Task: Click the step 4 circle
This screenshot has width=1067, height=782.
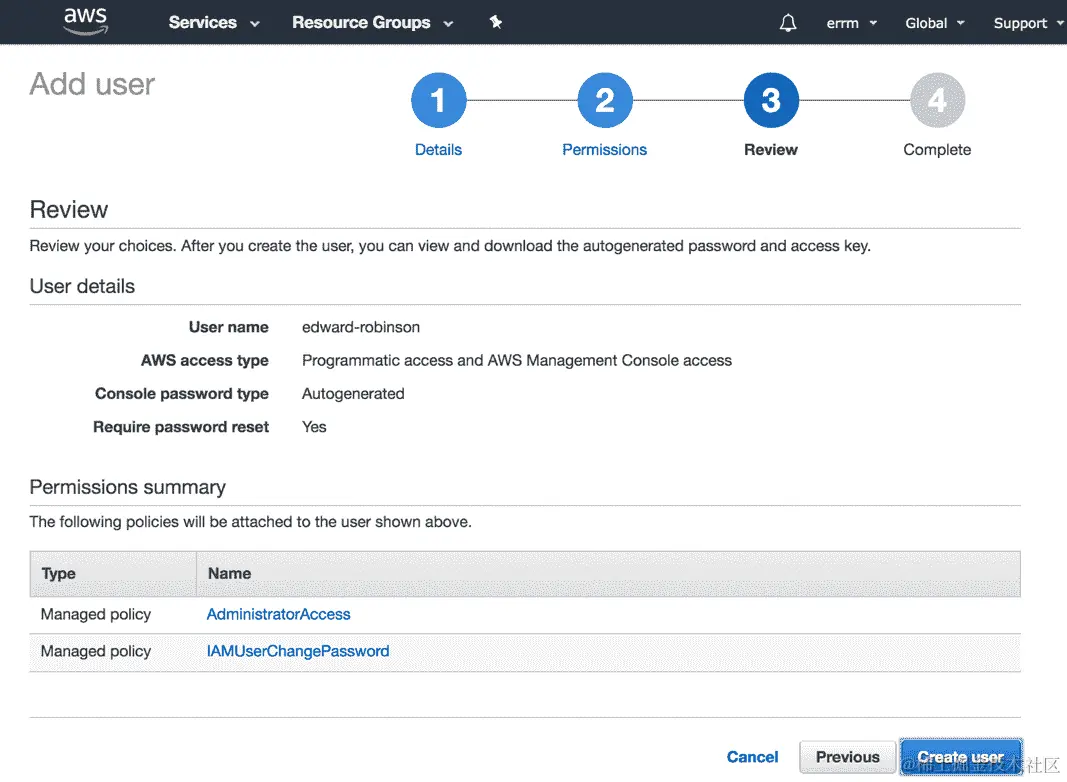Action: click(938, 100)
